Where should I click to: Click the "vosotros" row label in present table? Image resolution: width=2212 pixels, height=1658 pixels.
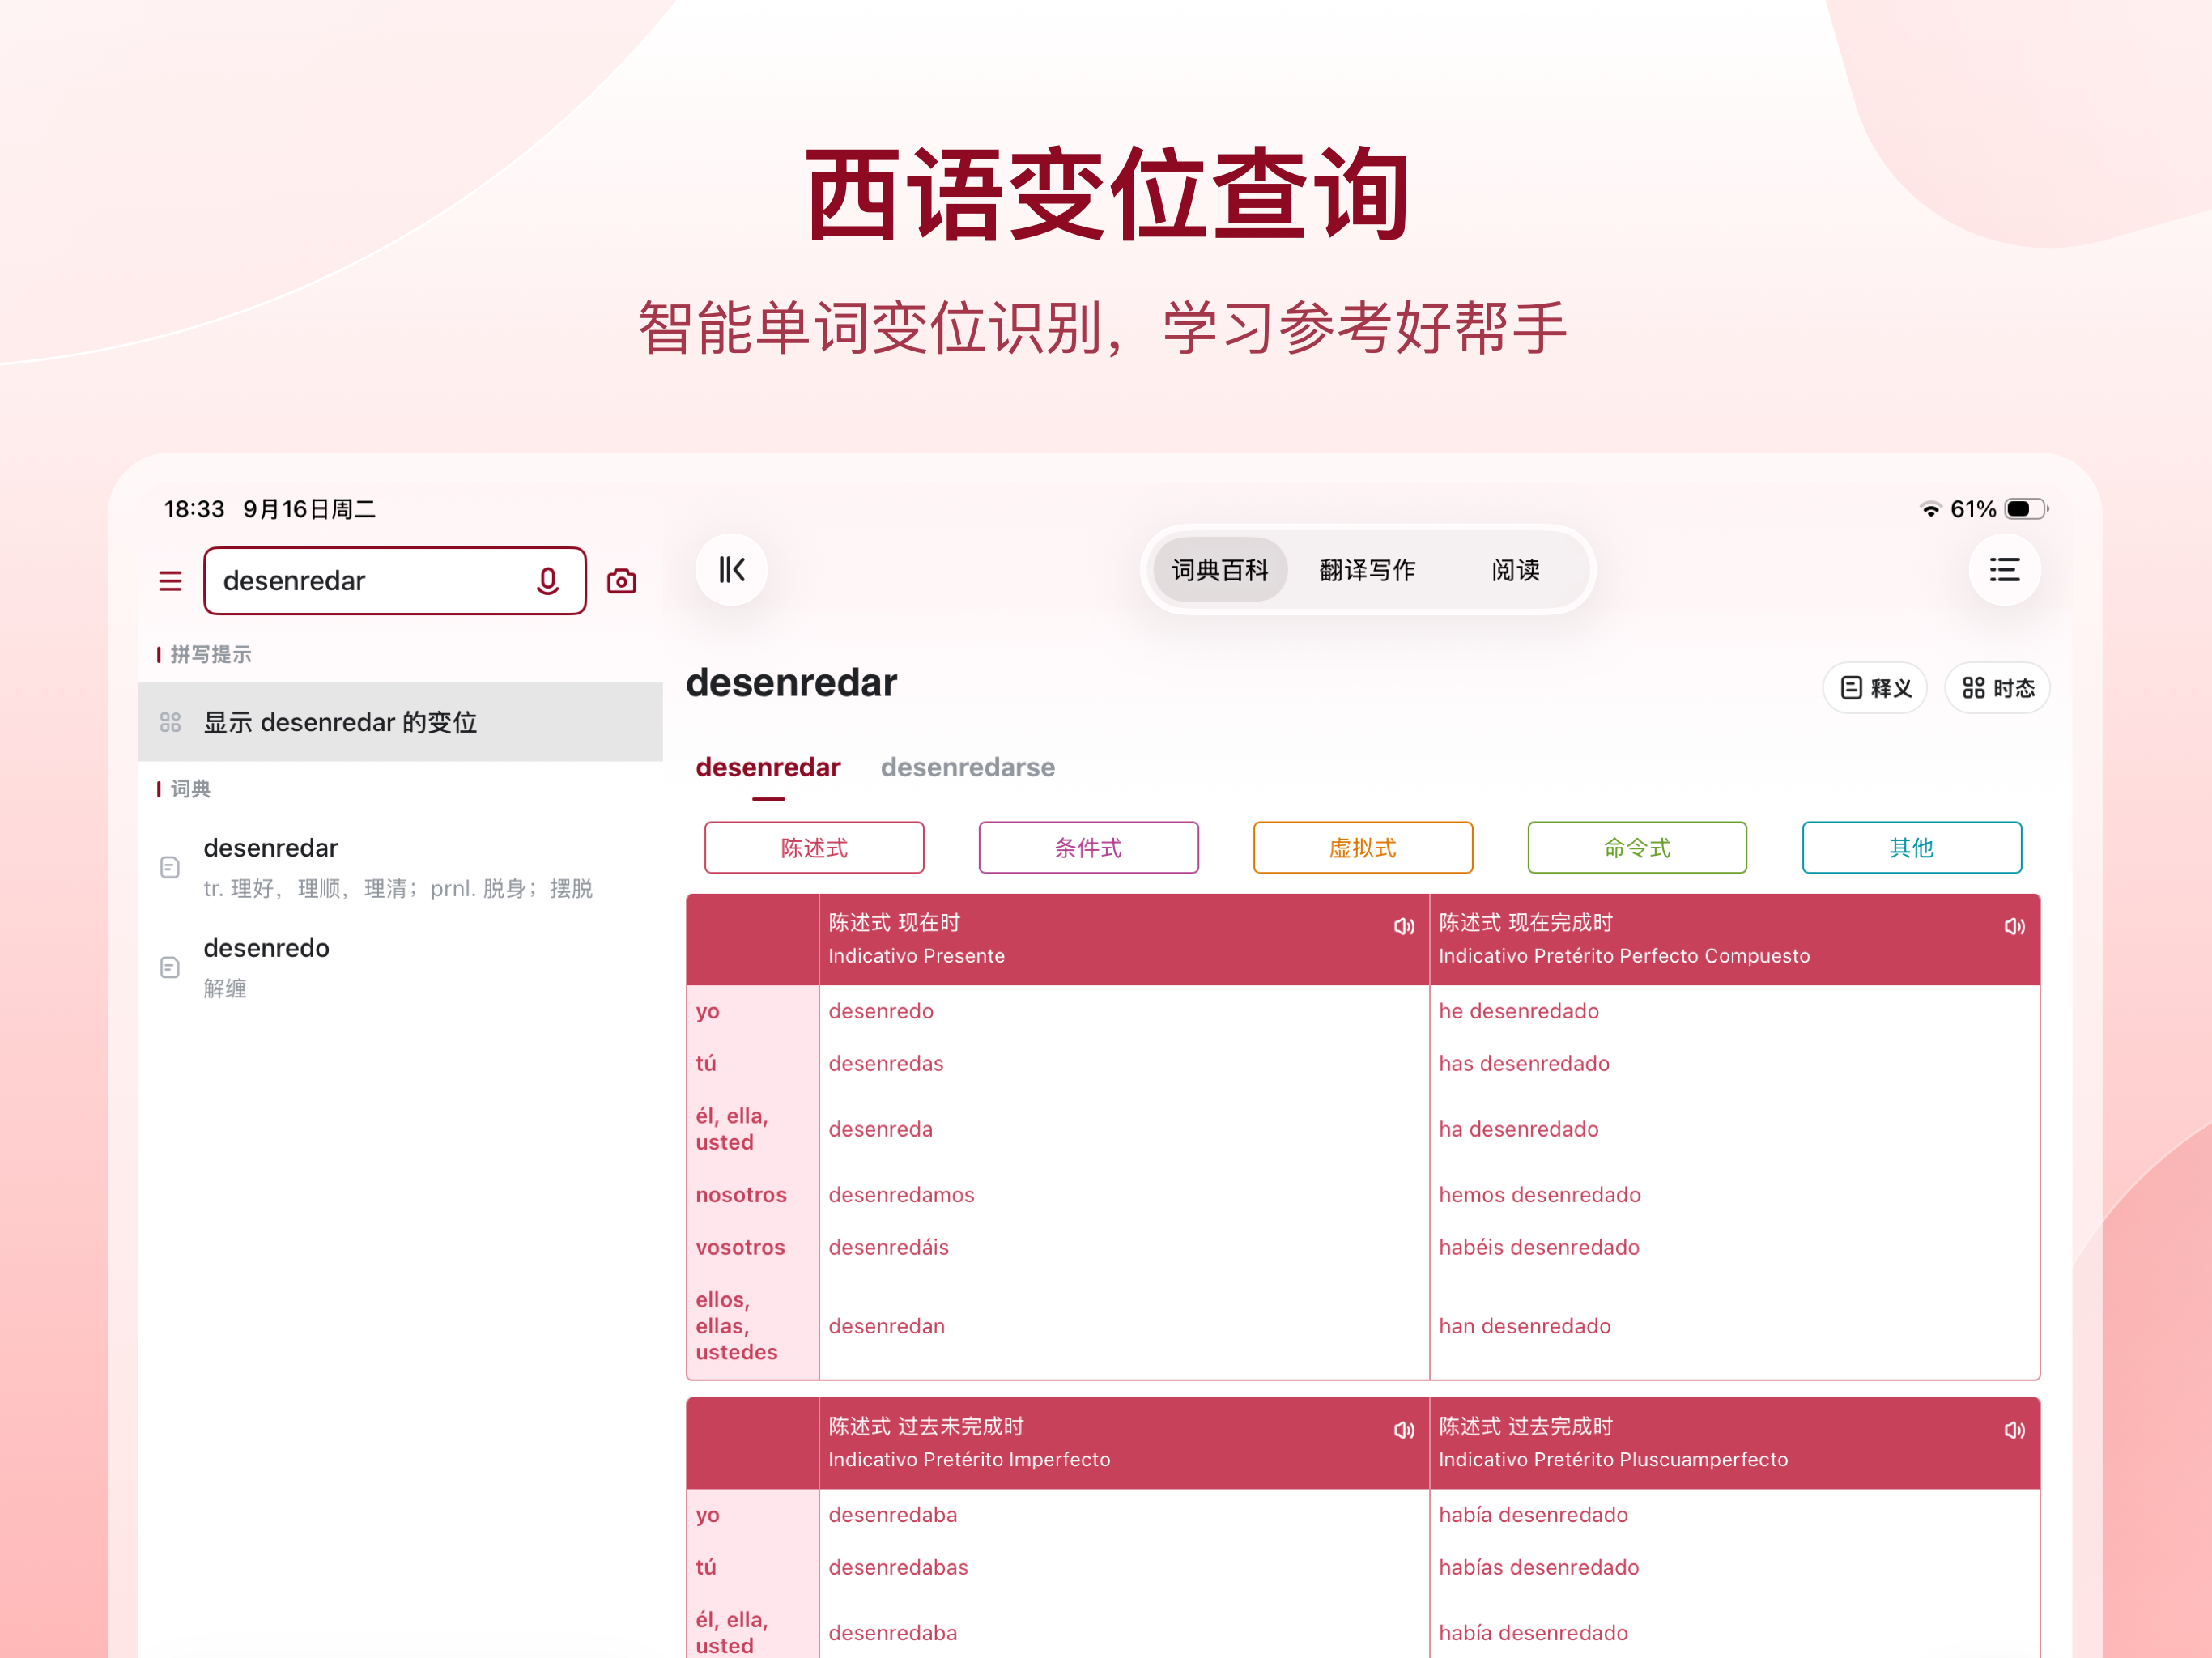740,1247
